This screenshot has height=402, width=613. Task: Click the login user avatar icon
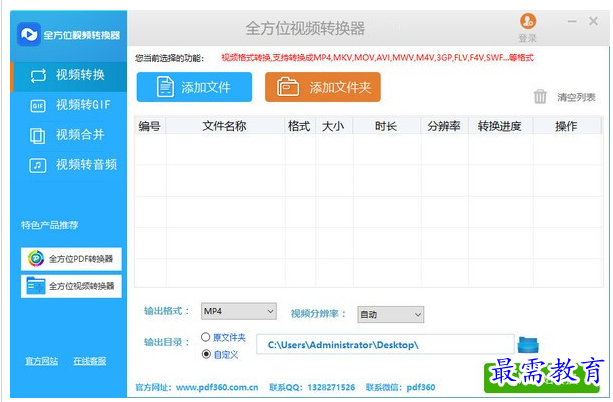coord(528,21)
